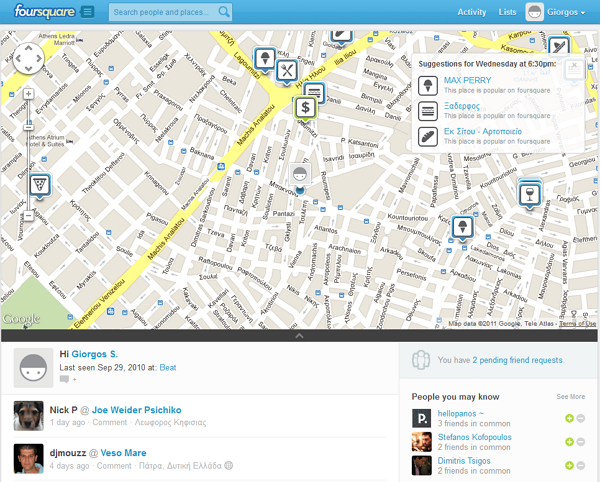Dismiss hellopanos with grey minus

(581, 418)
